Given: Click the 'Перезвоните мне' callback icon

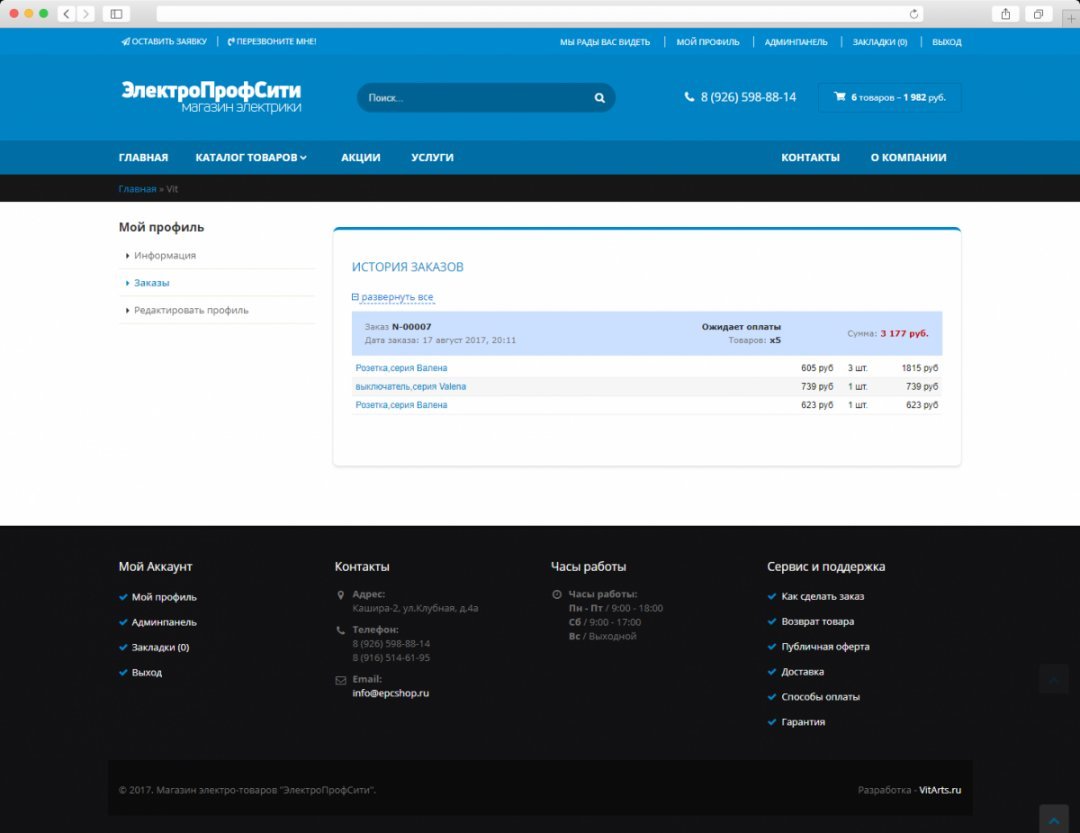Looking at the screenshot, I should 231,42.
